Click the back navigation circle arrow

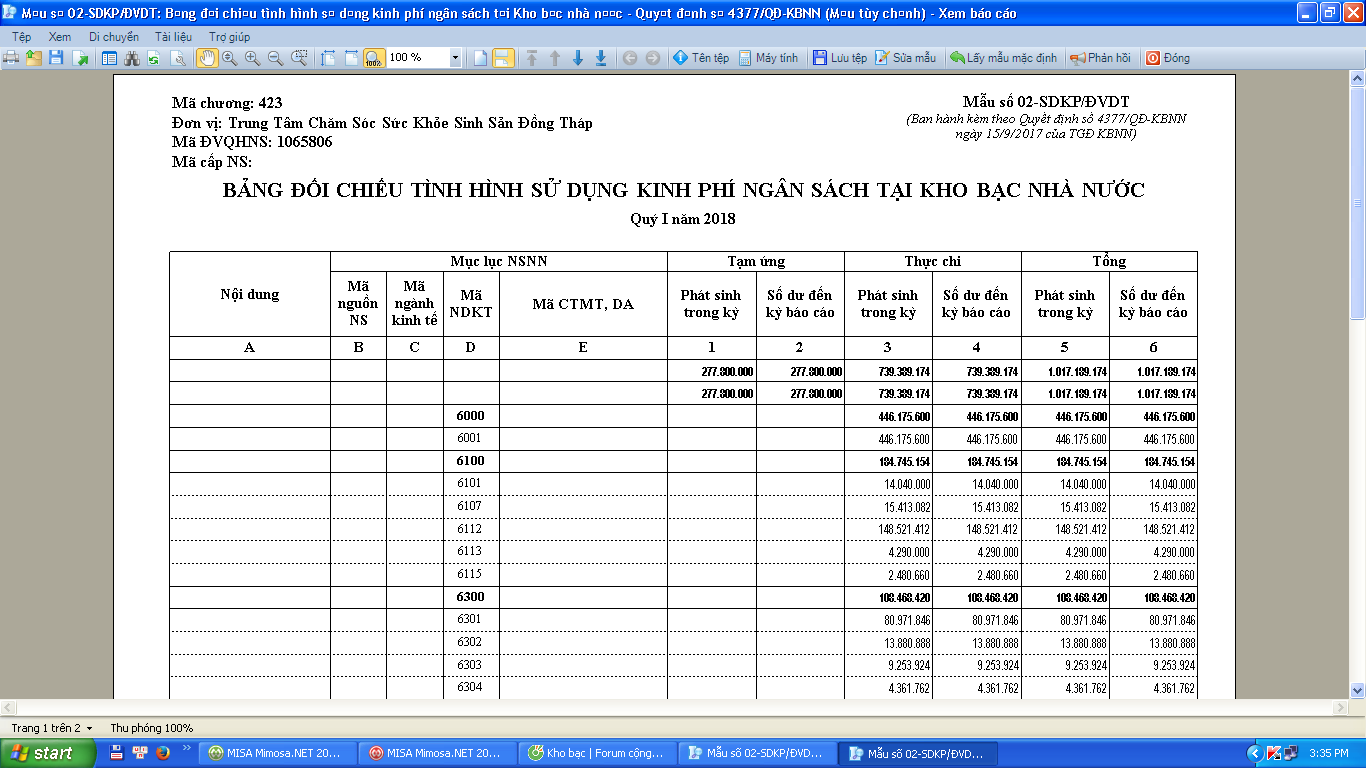click(630, 58)
